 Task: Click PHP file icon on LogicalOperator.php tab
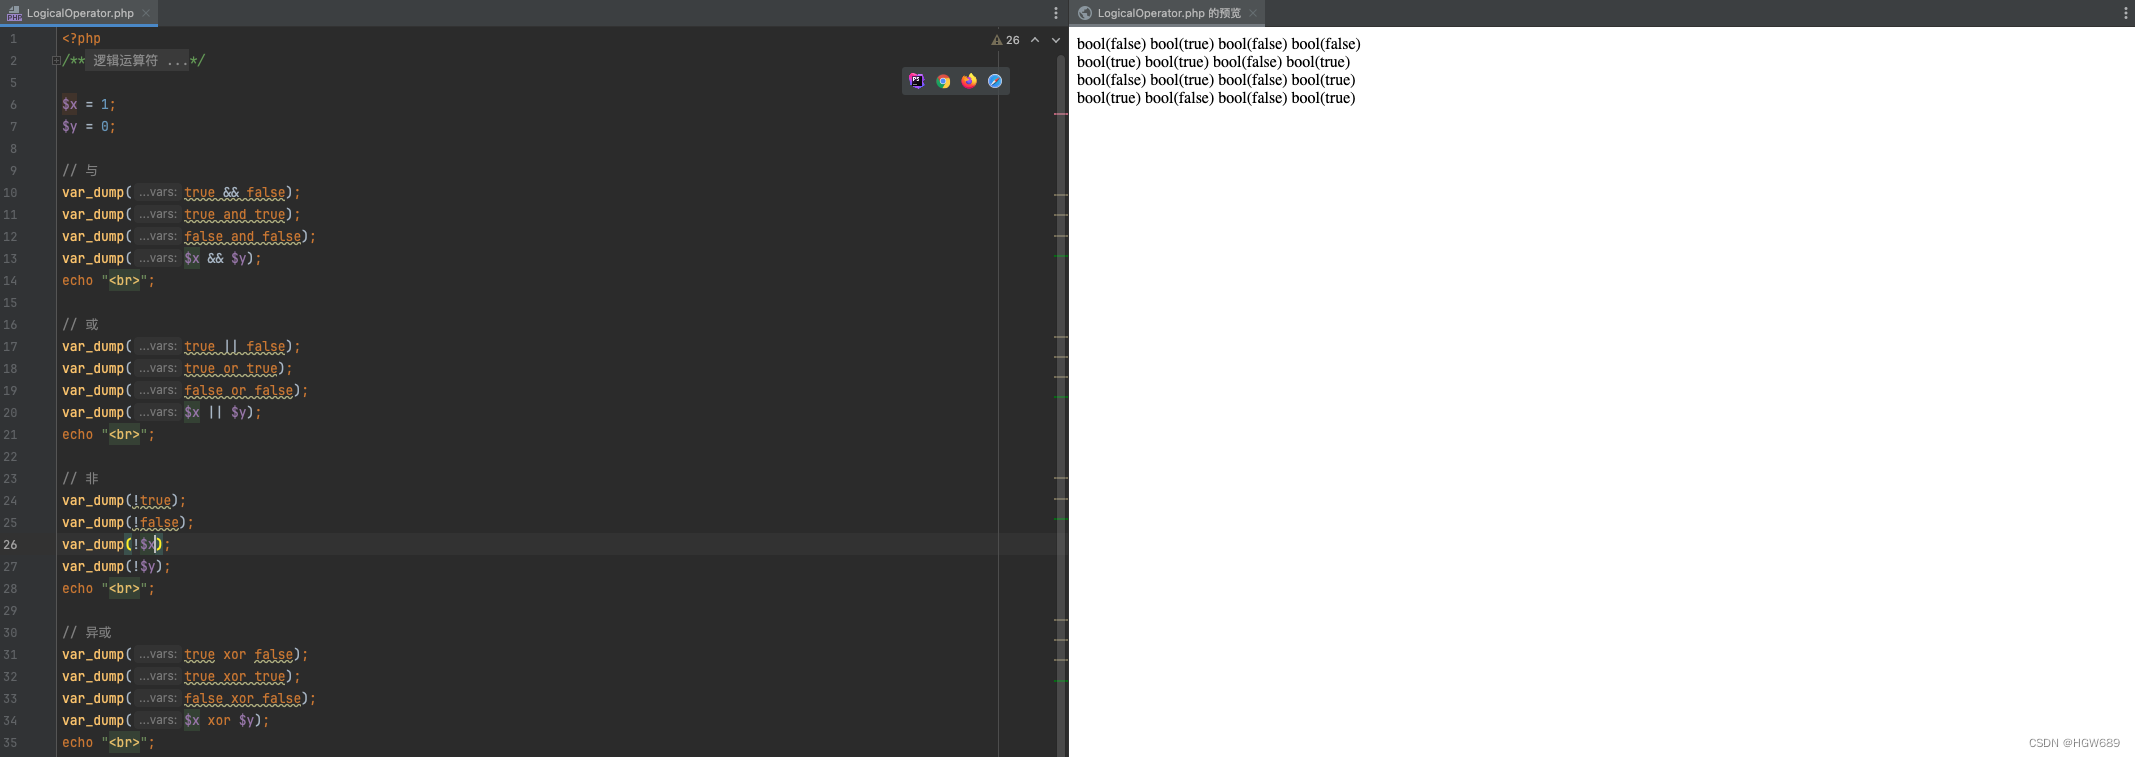(14, 13)
